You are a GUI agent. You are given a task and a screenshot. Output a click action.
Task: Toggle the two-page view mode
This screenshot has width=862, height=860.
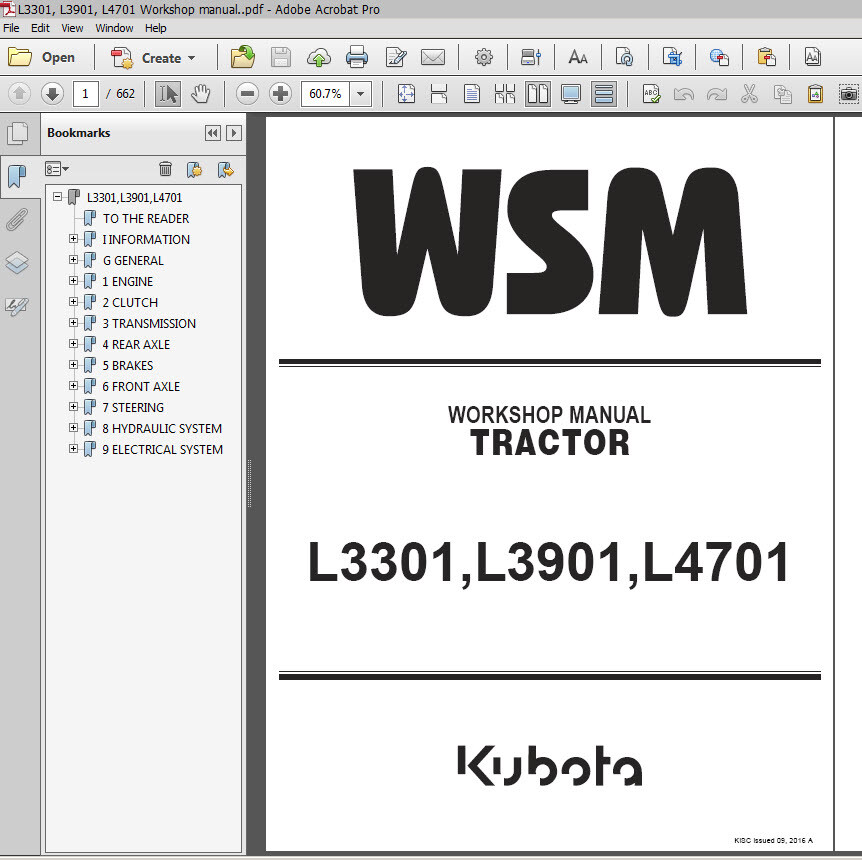coord(538,94)
